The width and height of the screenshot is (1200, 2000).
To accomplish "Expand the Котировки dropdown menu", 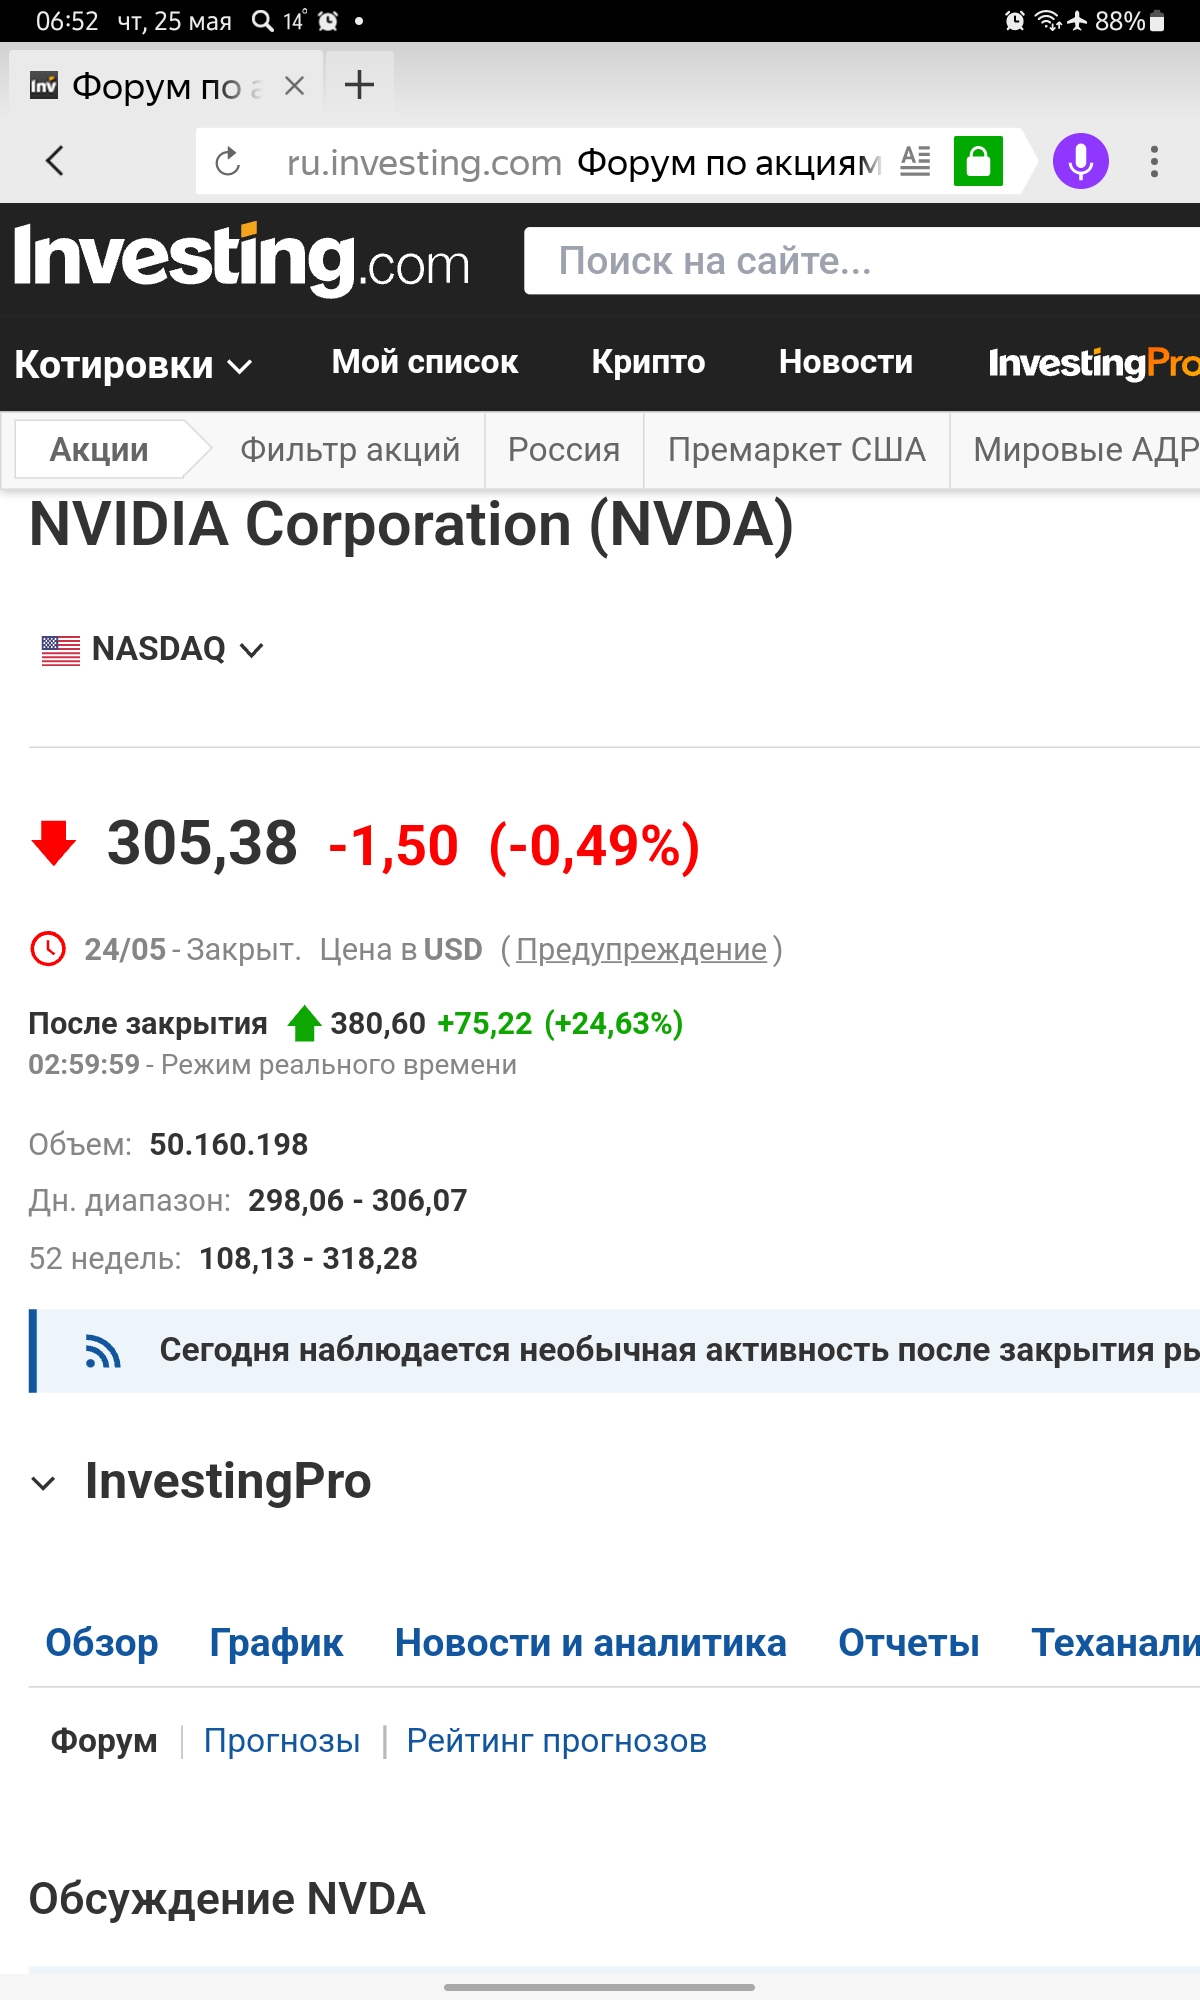I will click(x=132, y=365).
